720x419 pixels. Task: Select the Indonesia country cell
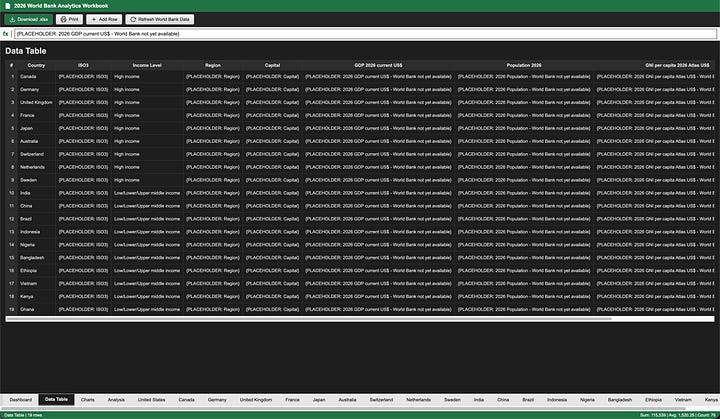37,232
